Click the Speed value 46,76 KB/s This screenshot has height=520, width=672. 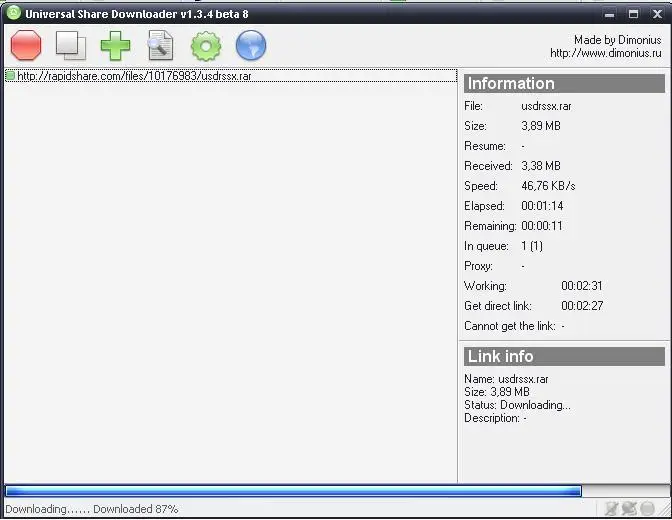(x=548, y=186)
